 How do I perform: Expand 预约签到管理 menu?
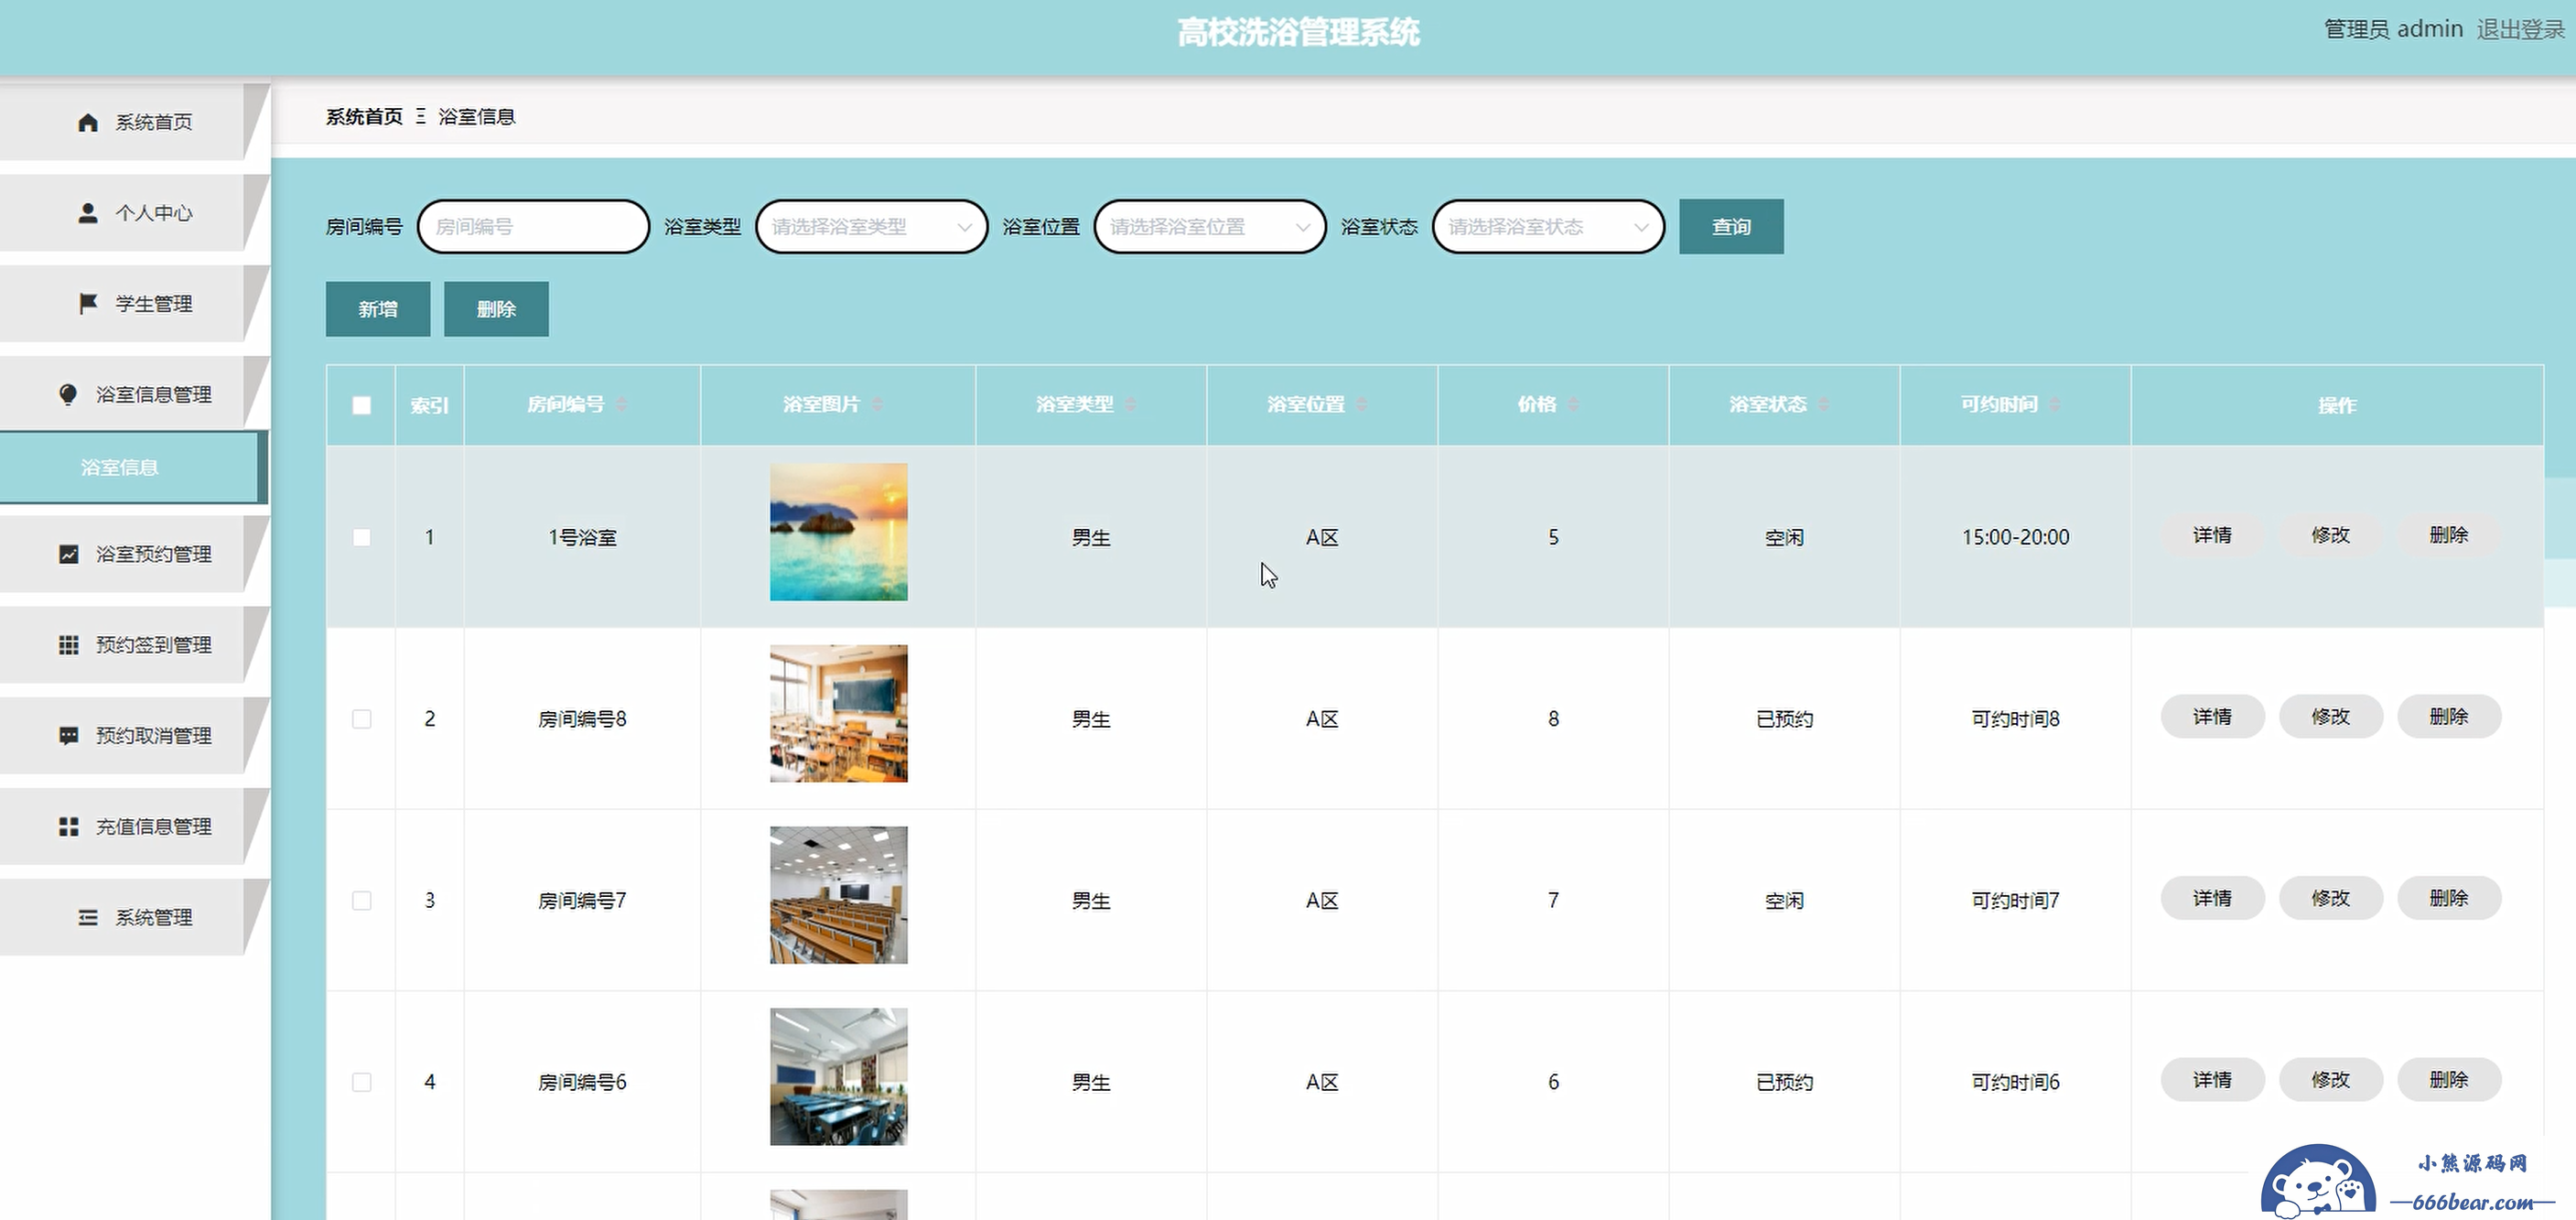134,645
